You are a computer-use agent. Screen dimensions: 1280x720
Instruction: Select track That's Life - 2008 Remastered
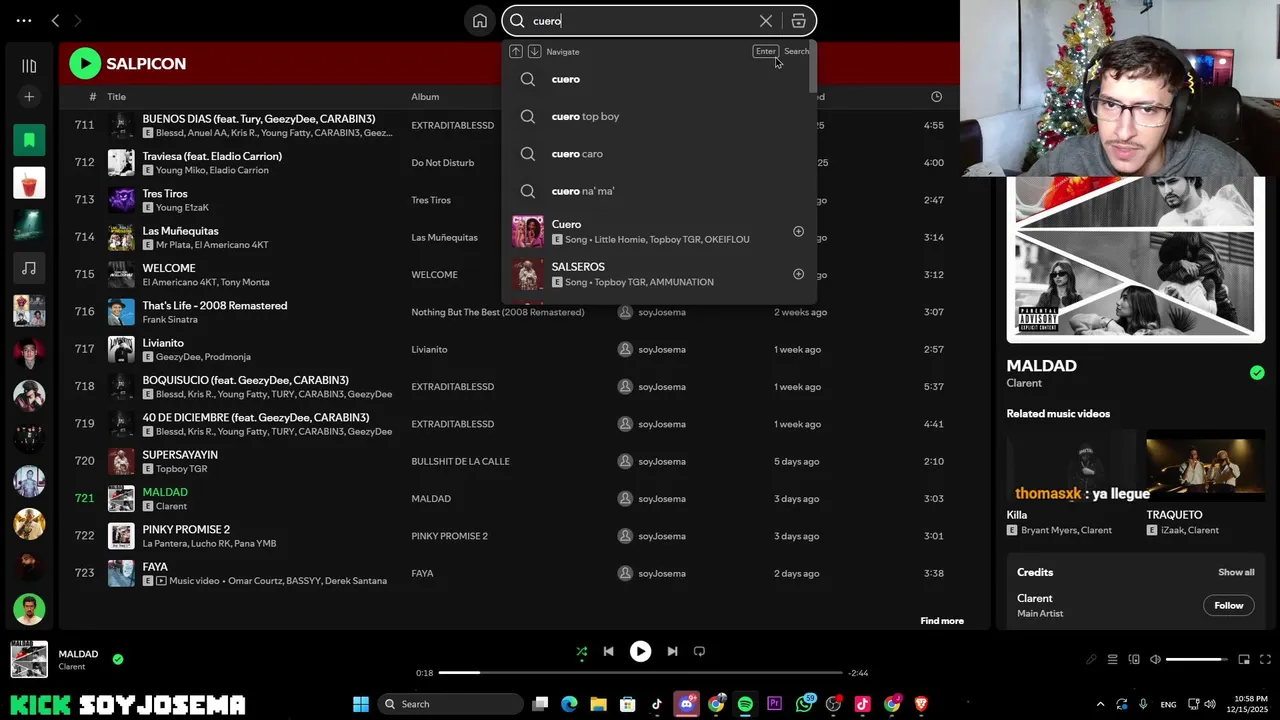point(215,306)
